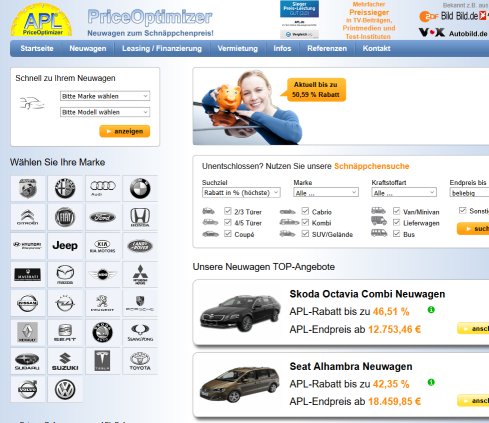Open the Kontakt menu item

pos(377,48)
